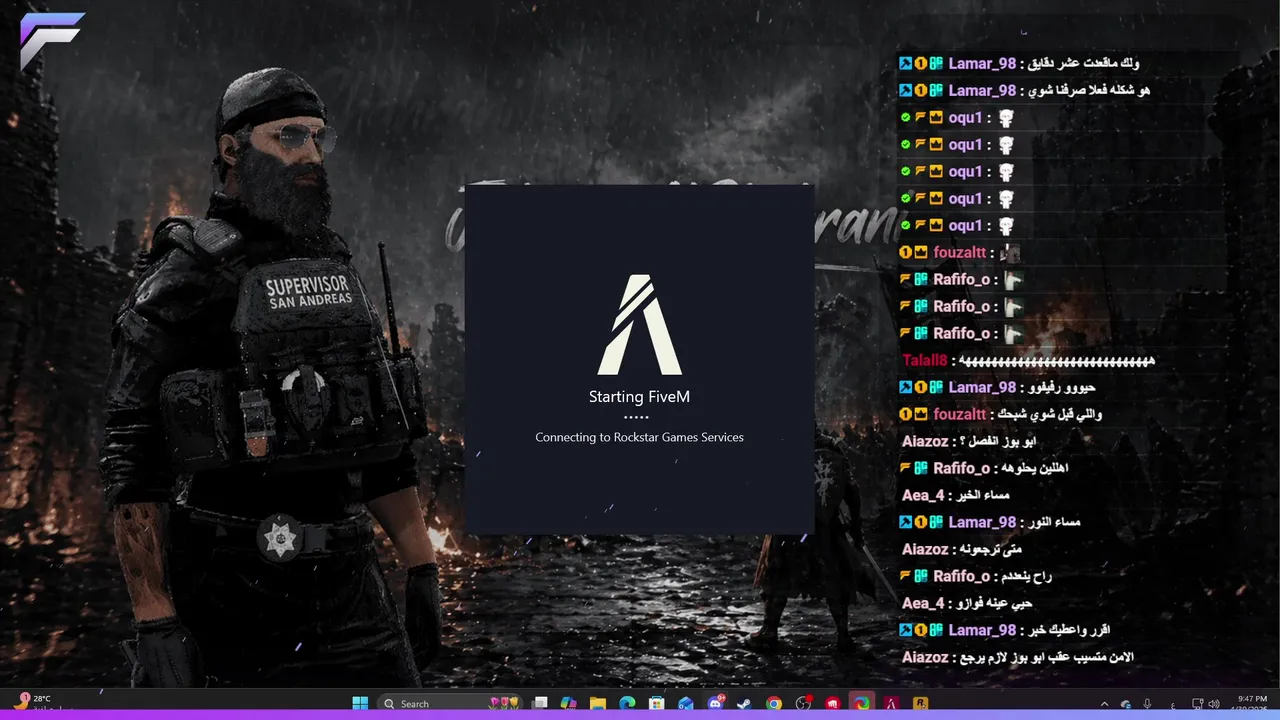Click the top Lamar_98 chat message
The image size is (1280, 720).
point(1019,63)
